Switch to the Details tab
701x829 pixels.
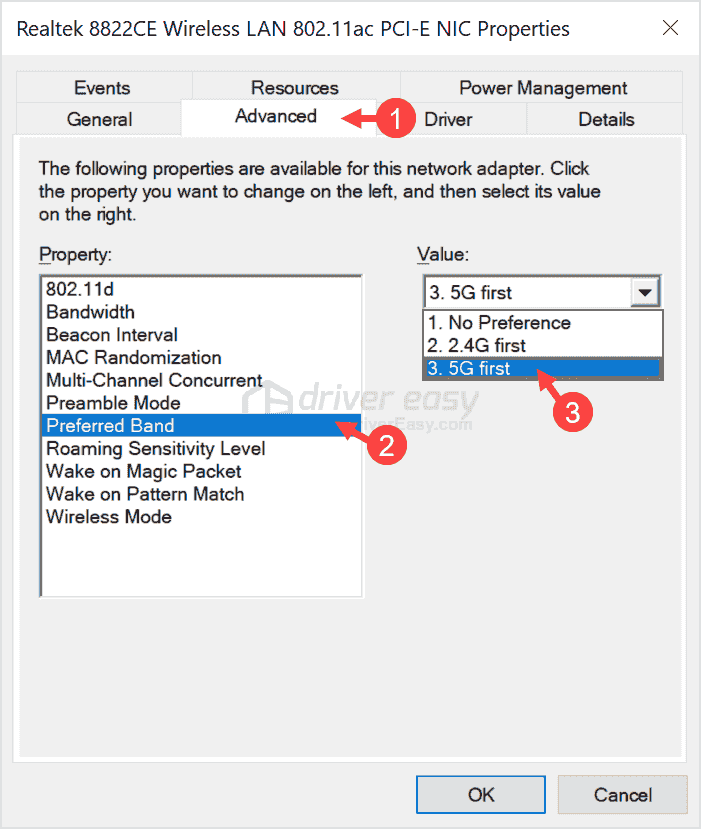pyautogui.click(x=605, y=119)
